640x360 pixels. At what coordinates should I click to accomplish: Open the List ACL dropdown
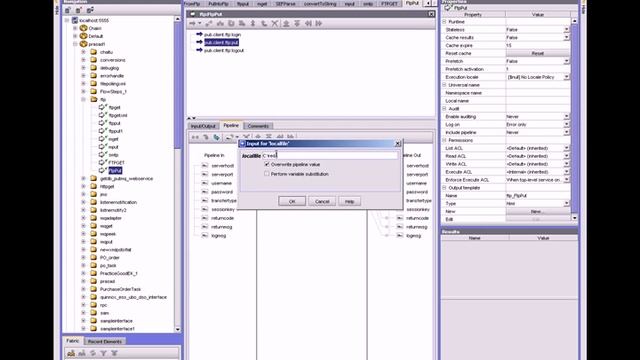(566, 148)
